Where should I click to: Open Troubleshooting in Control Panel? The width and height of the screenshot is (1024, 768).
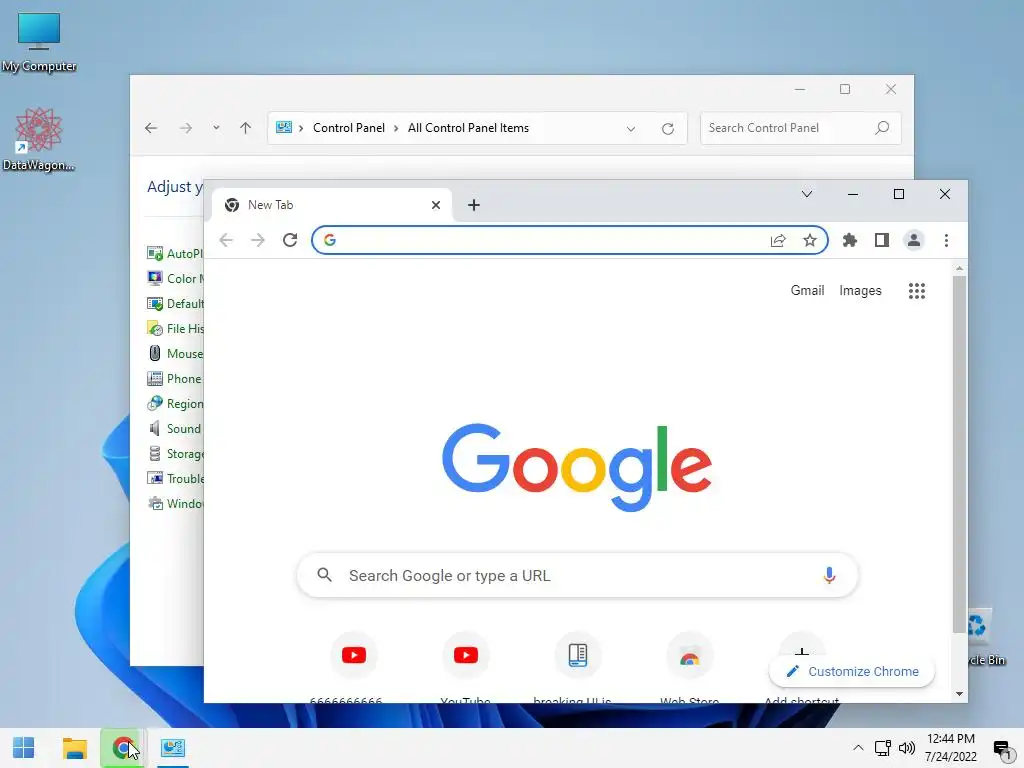coord(175,479)
